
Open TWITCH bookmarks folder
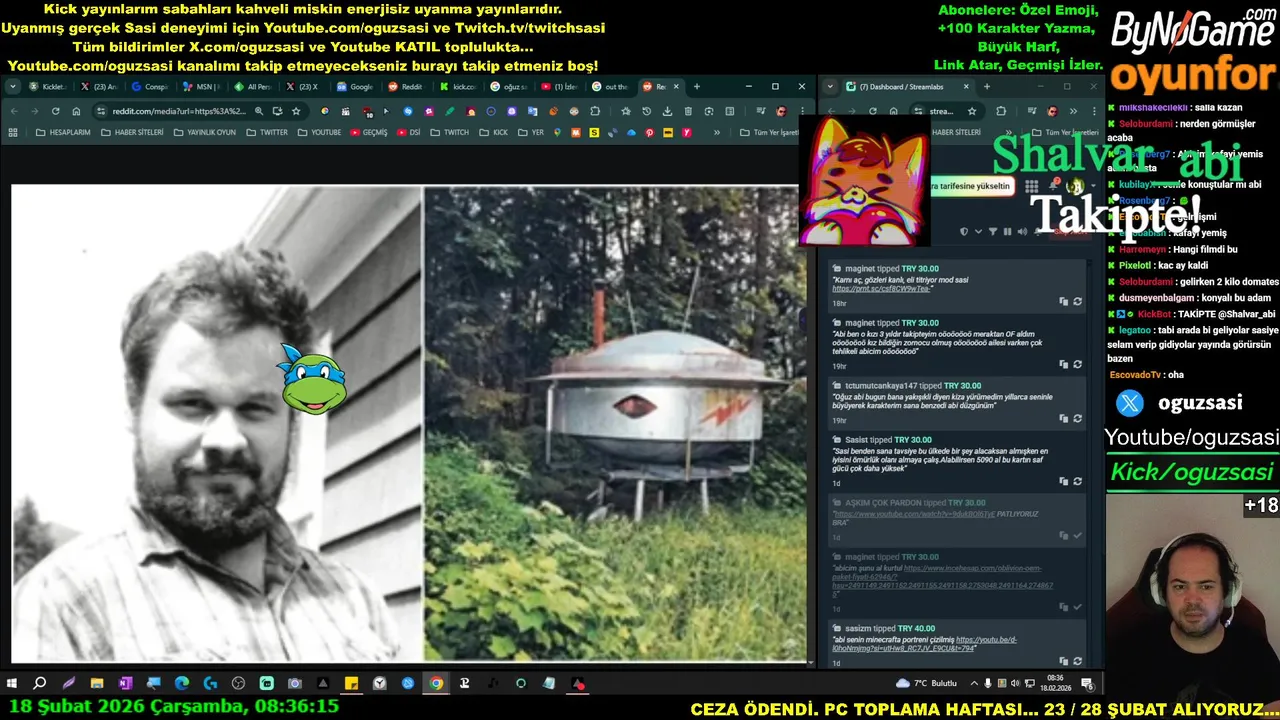tap(450, 132)
